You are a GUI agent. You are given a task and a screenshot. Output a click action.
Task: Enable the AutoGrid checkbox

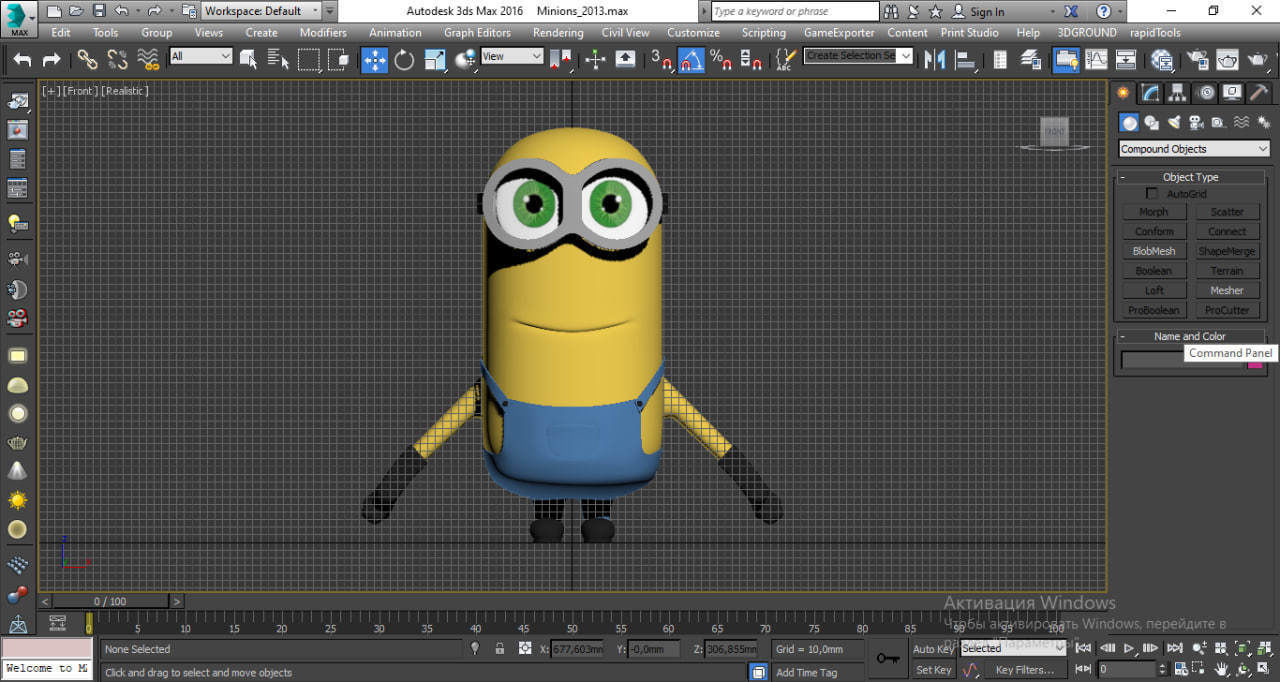click(1152, 194)
